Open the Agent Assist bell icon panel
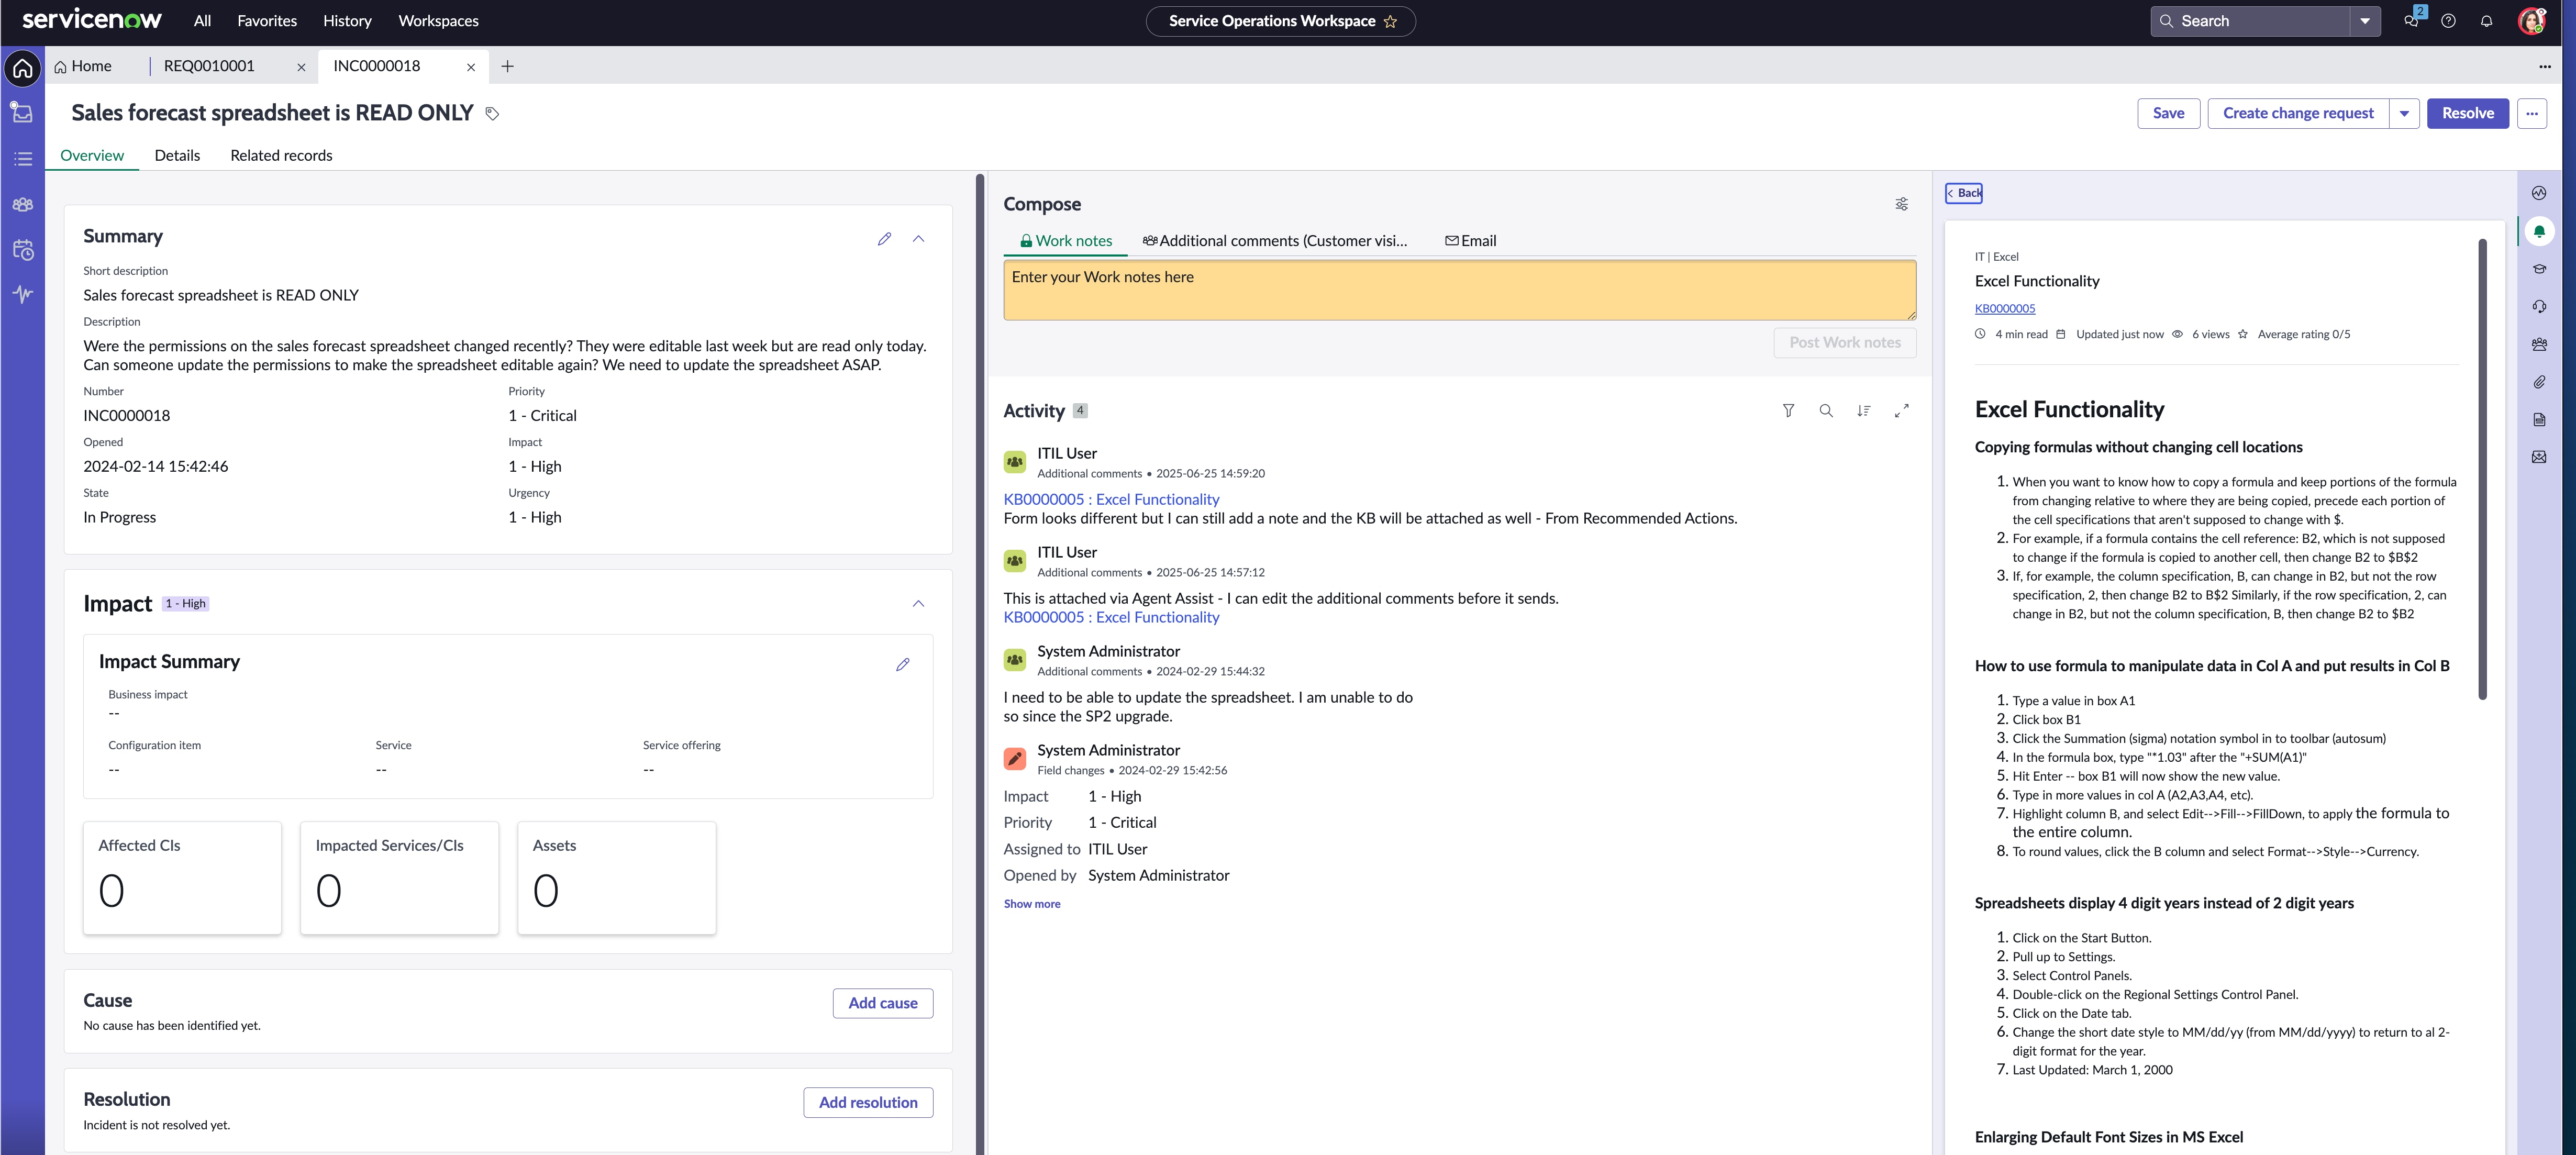The image size is (2576, 1155). tap(2539, 231)
